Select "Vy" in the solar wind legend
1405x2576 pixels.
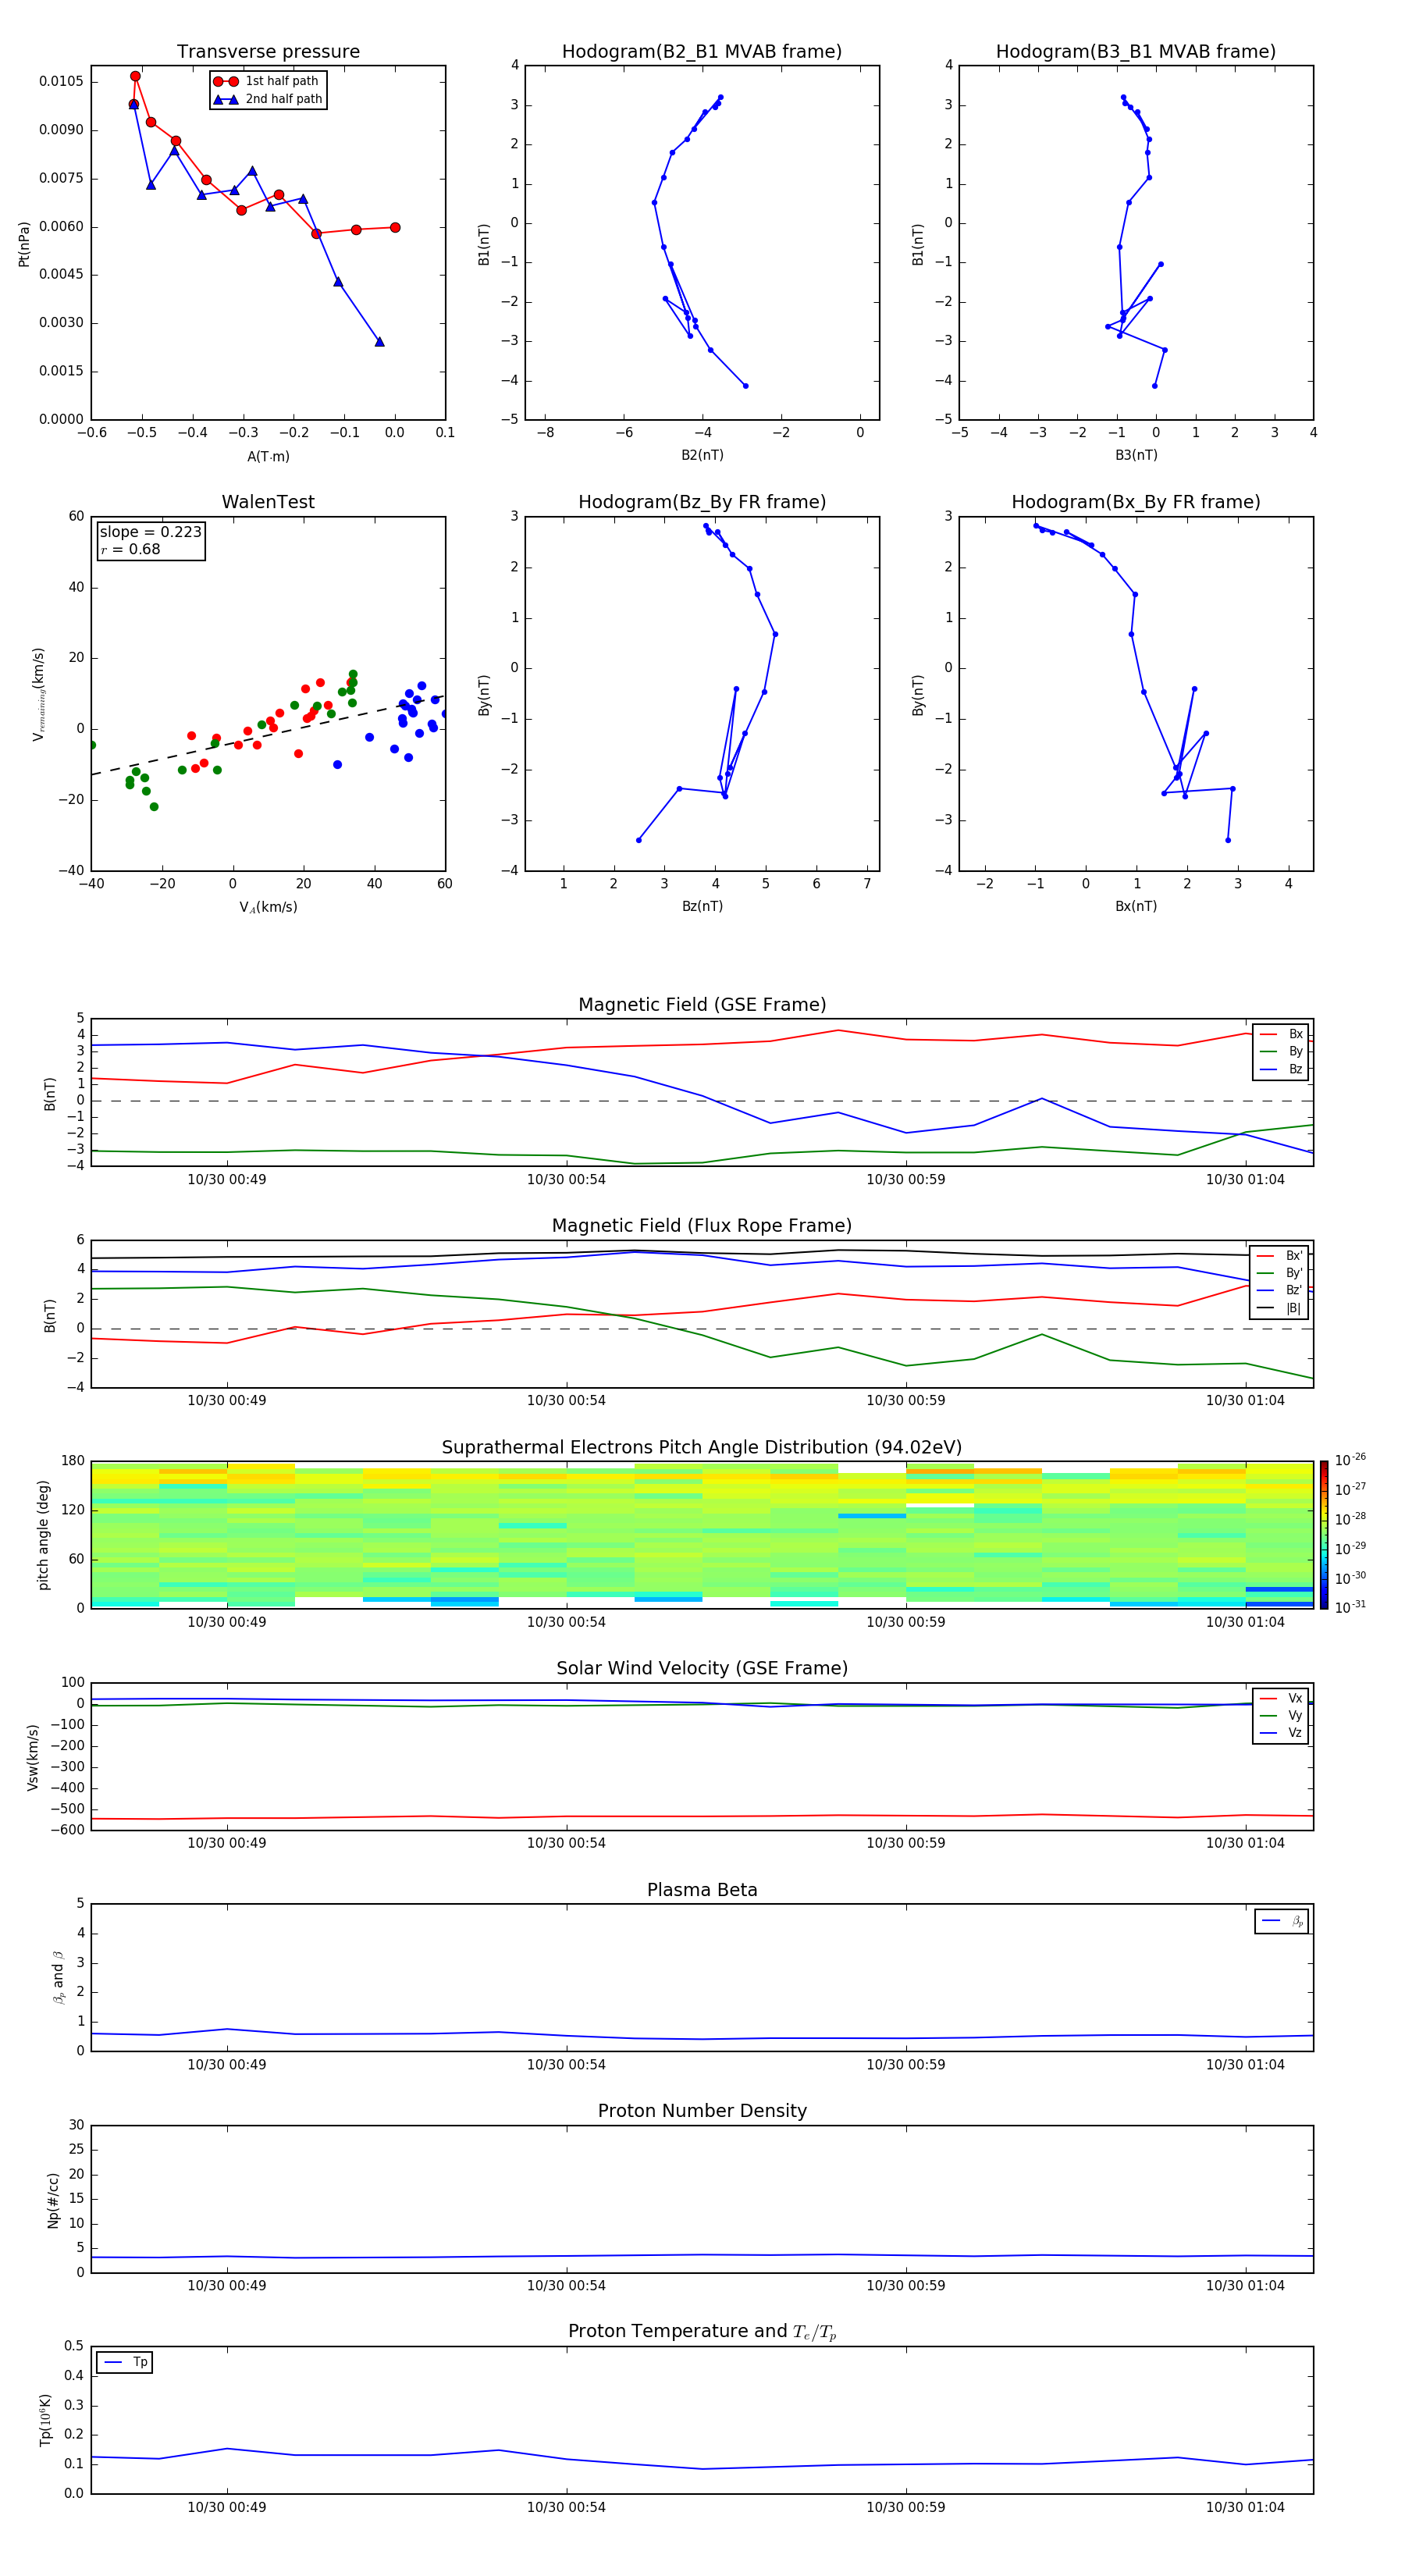tap(1281, 1716)
